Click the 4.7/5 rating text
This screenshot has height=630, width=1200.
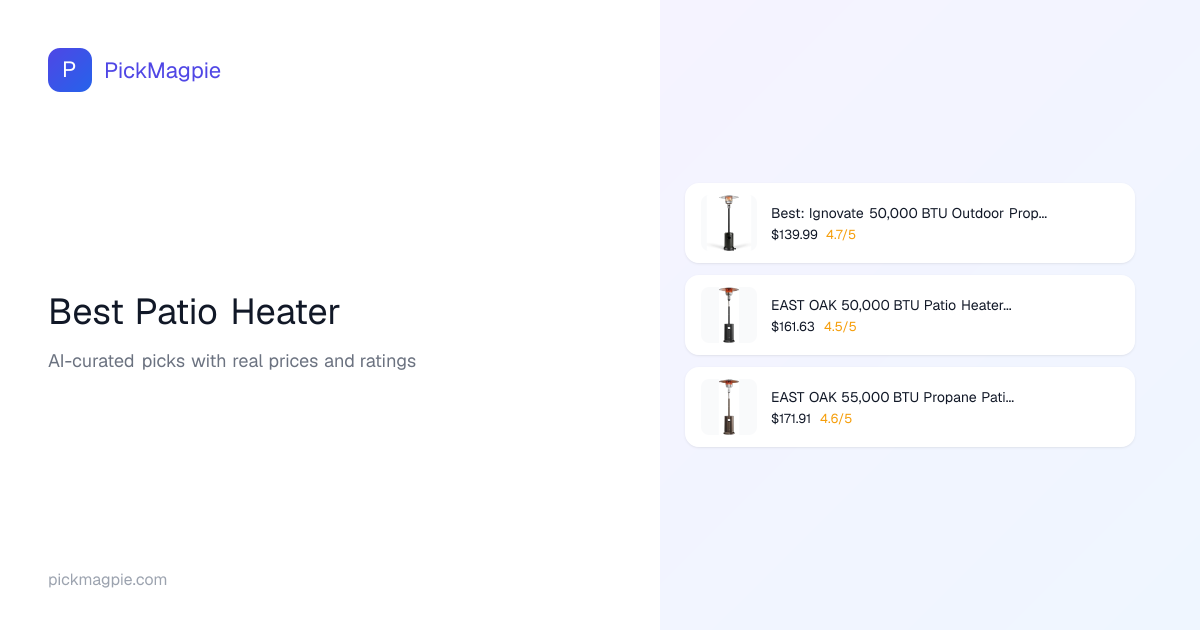pyautogui.click(x=841, y=235)
